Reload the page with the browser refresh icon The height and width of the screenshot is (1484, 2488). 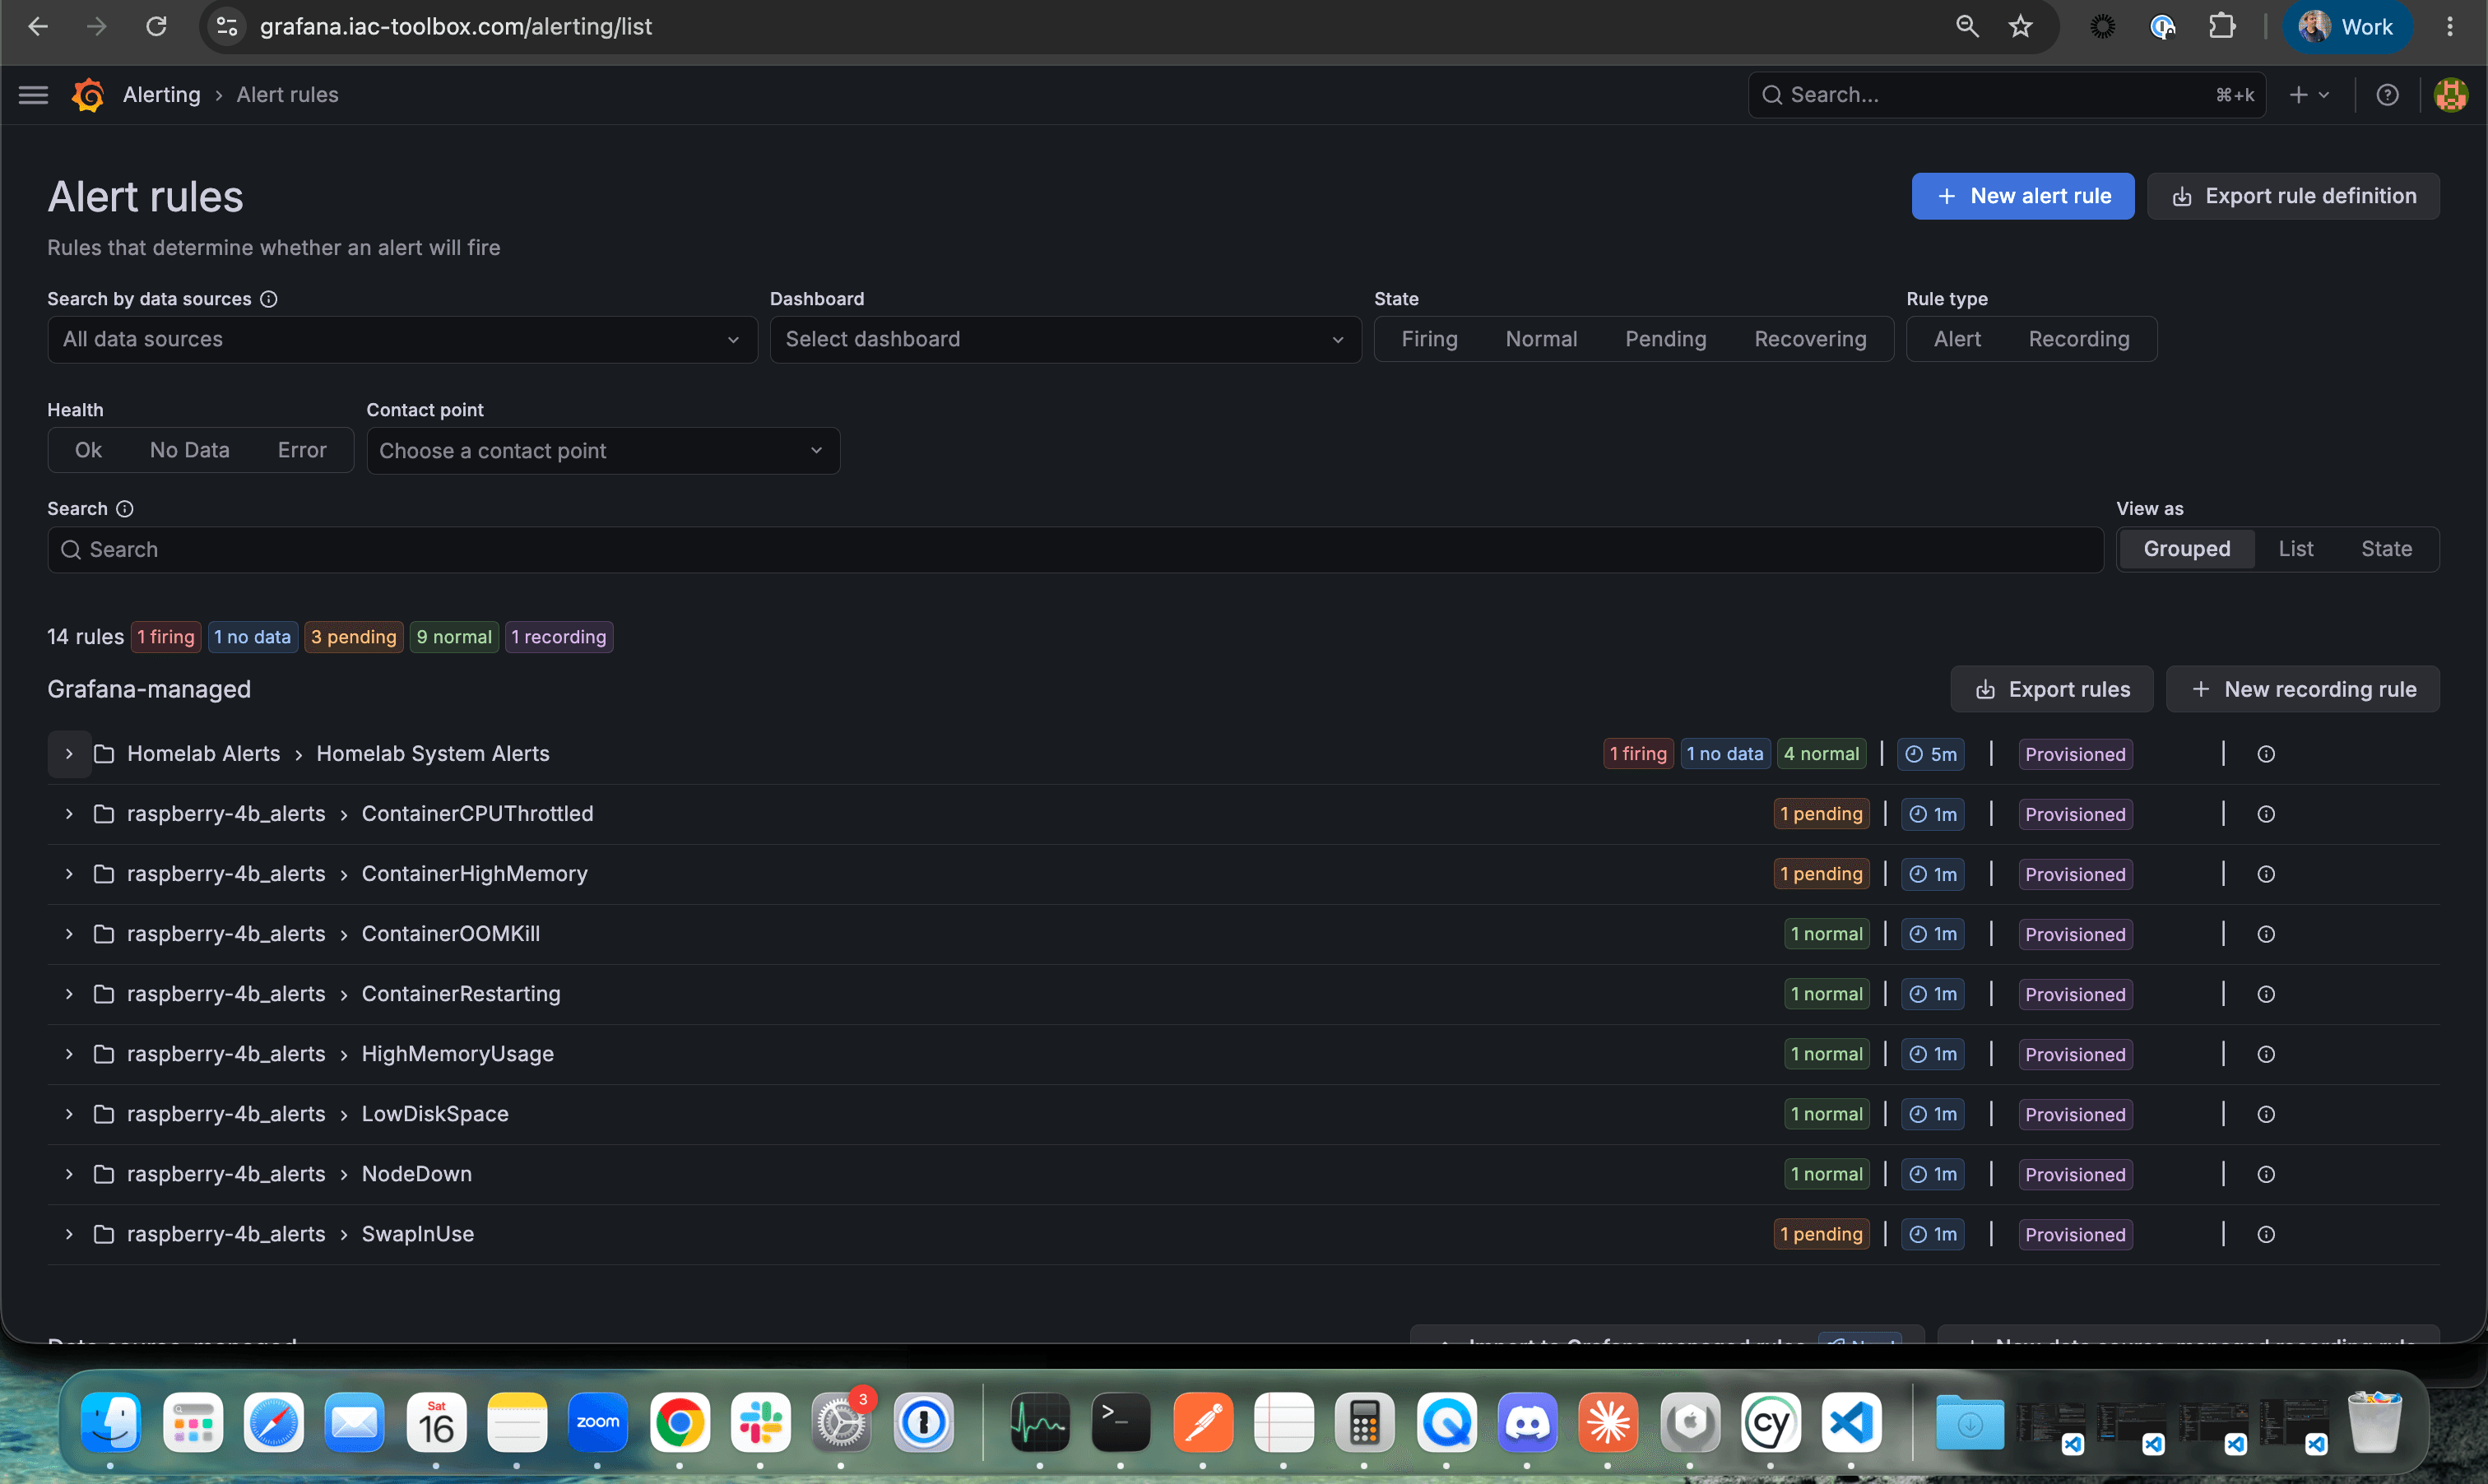point(156,27)
